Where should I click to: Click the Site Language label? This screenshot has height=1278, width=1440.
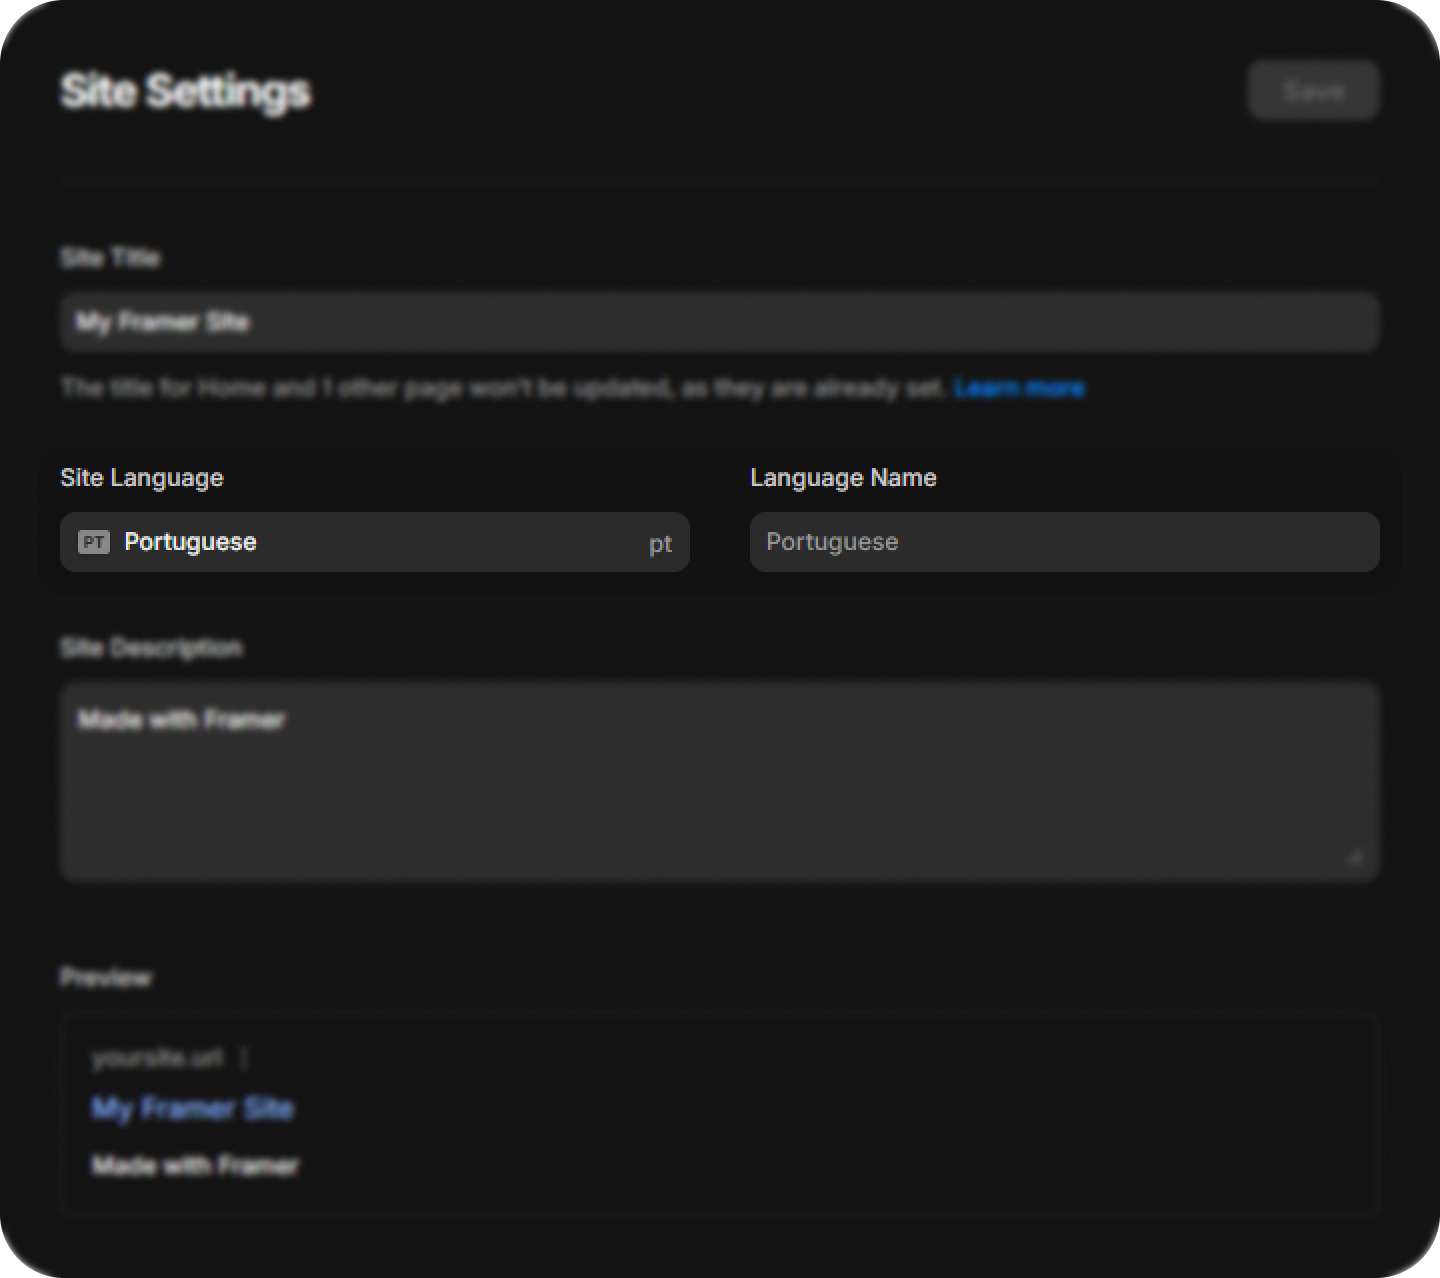tap(142, 478)
